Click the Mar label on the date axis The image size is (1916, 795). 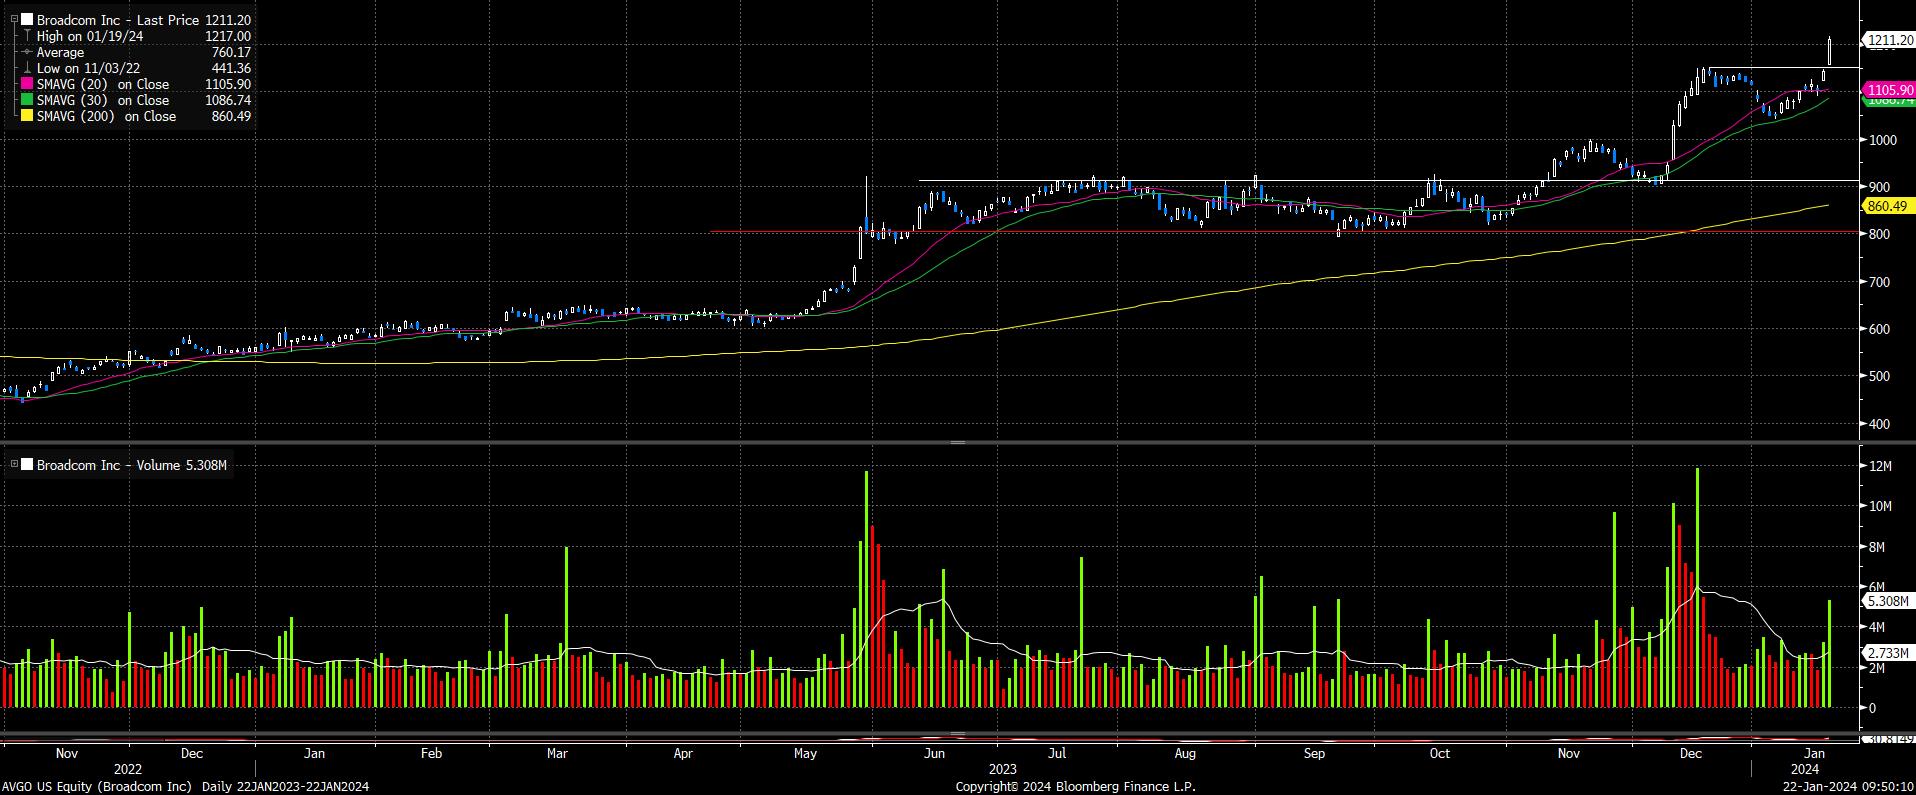point(557,753)
